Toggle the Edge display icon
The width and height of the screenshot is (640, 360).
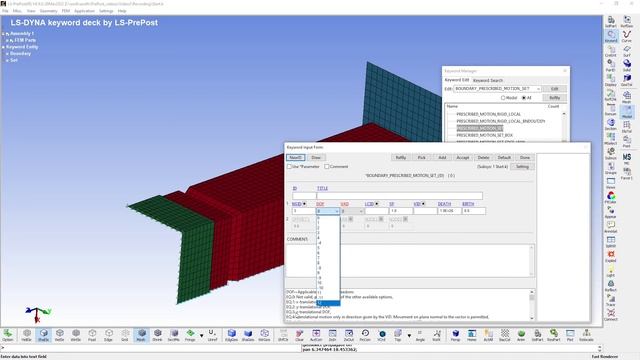(x=109, y=335)
